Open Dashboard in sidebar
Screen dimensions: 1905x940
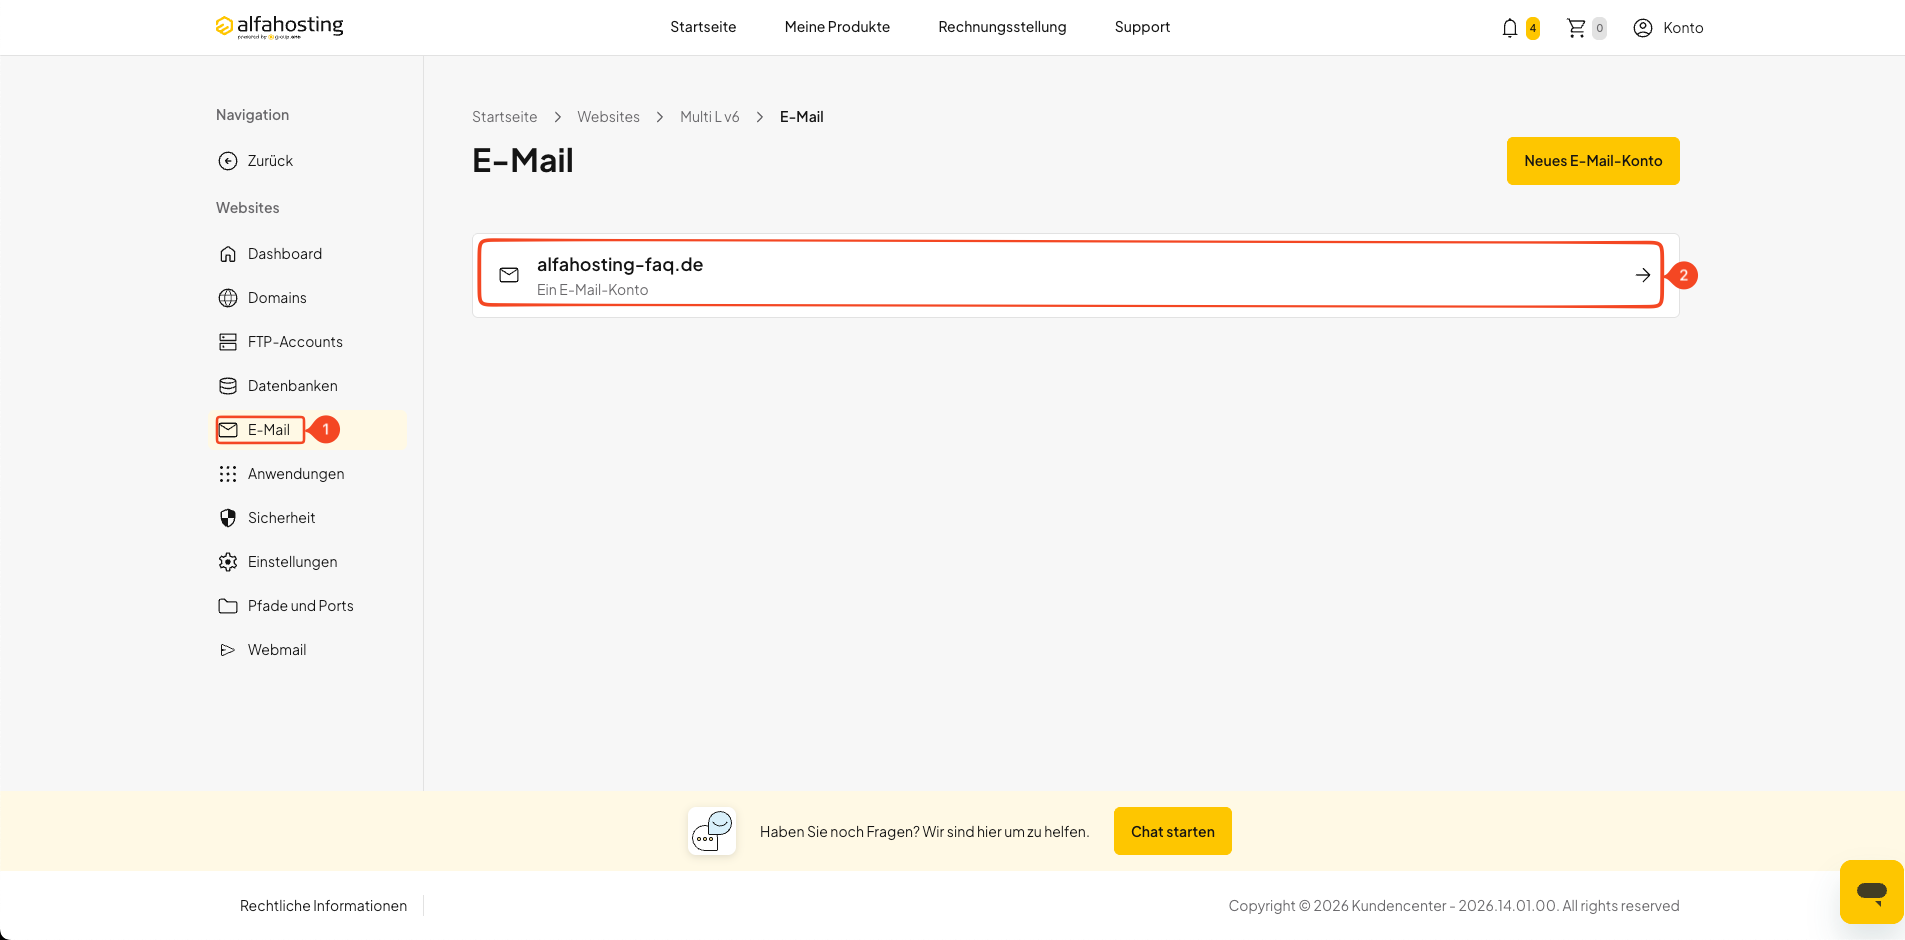point(285,254)
